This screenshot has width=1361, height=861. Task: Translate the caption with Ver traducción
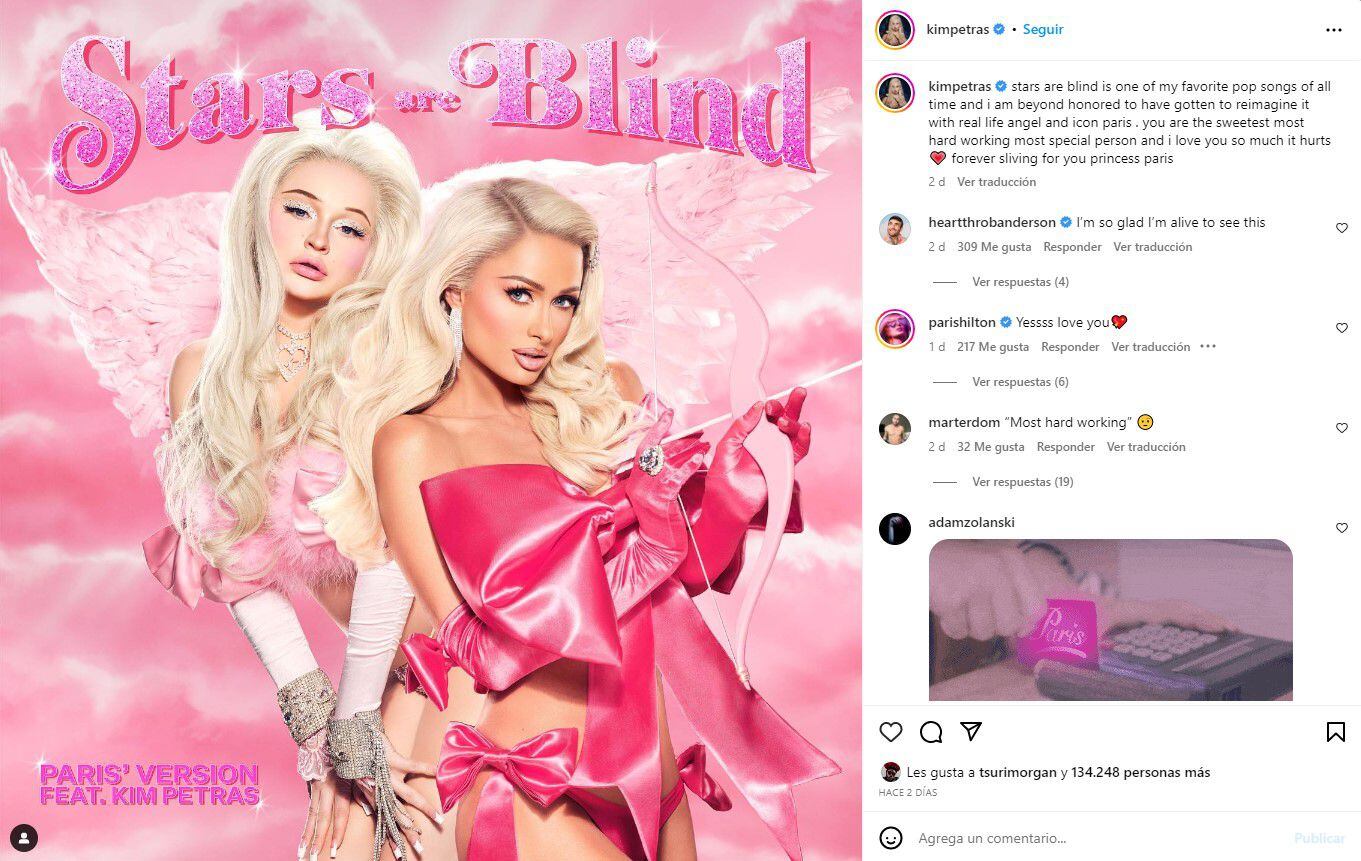[x=996, y=182]
